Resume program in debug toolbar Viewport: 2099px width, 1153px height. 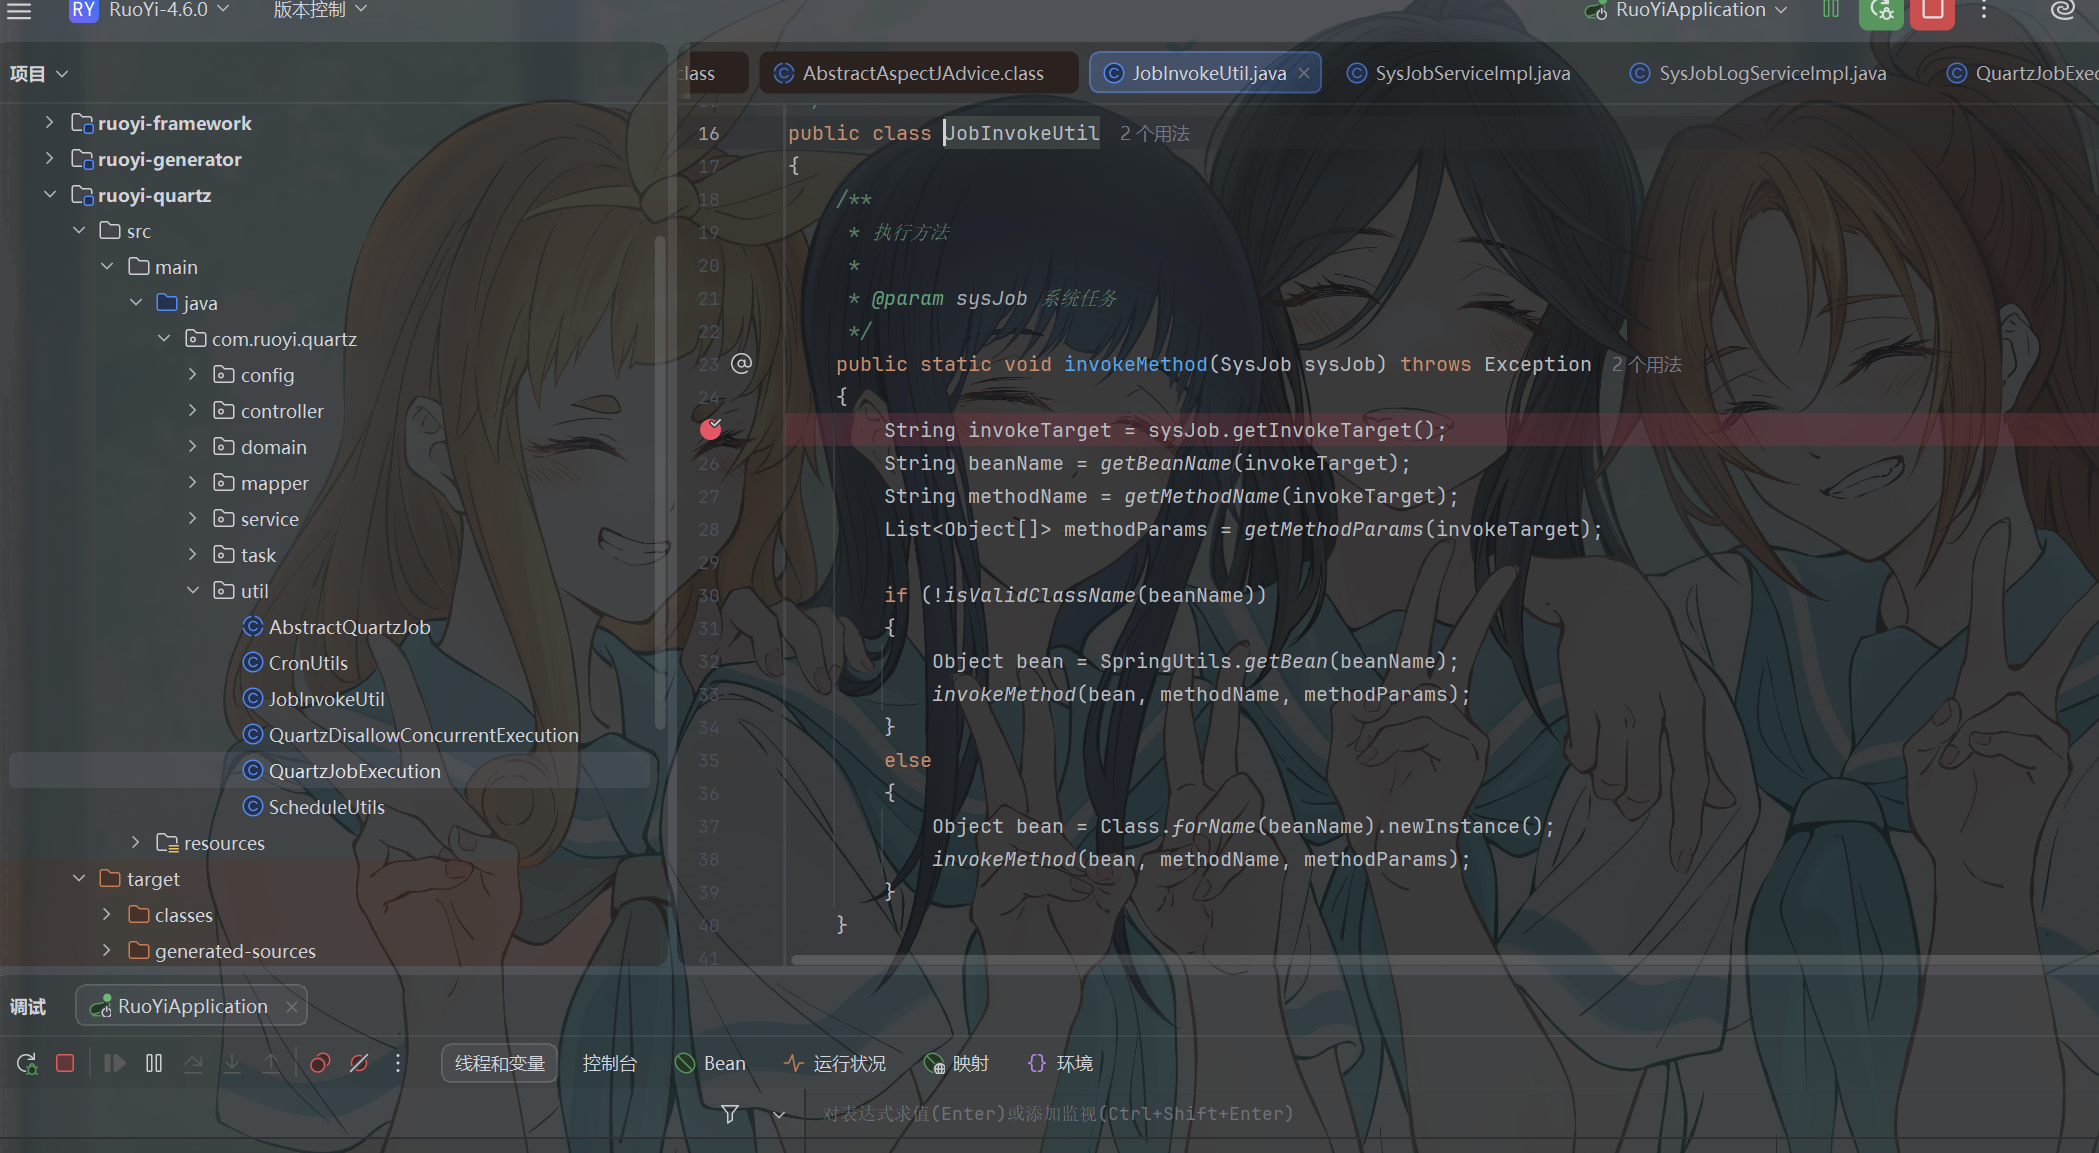pyautogui.click(x=114, y=1063)
